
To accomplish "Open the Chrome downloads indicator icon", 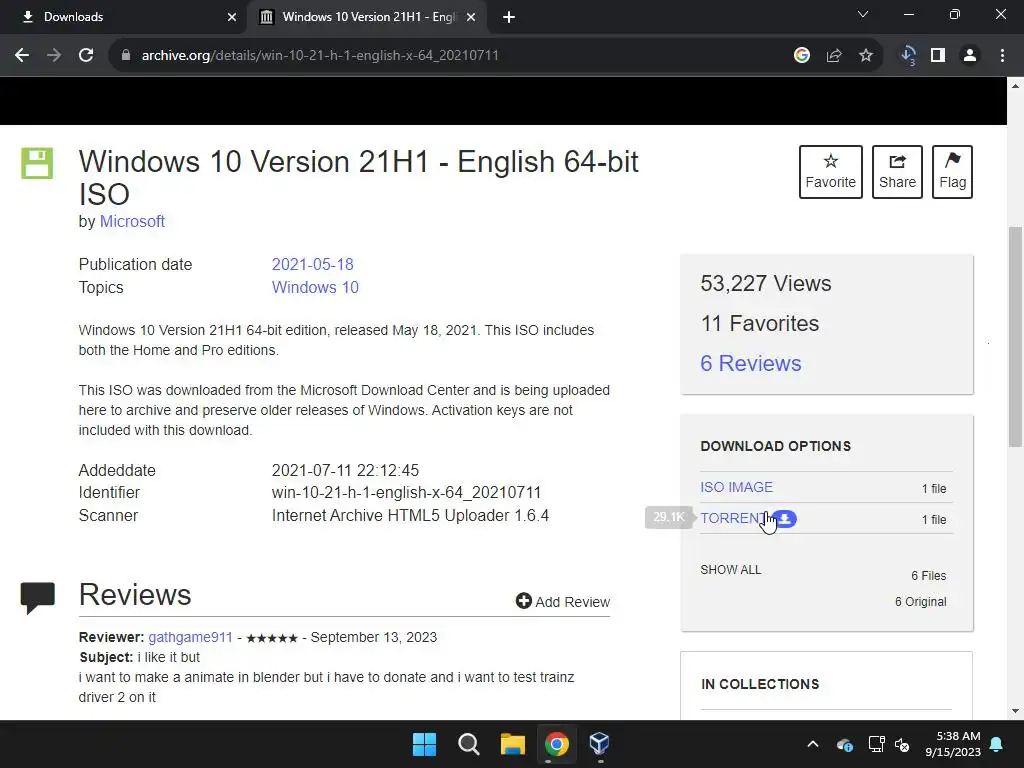I will click(908, 56).
